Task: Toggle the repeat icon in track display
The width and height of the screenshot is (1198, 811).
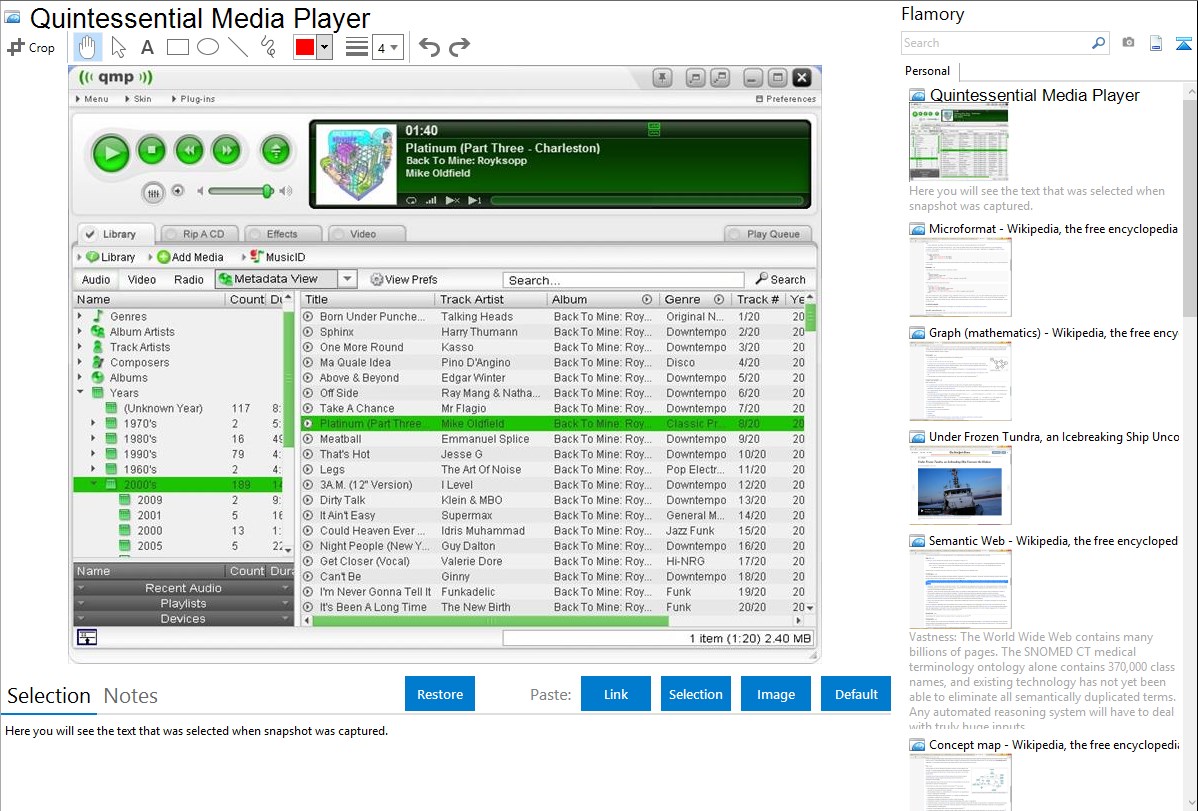Action: 412,200
